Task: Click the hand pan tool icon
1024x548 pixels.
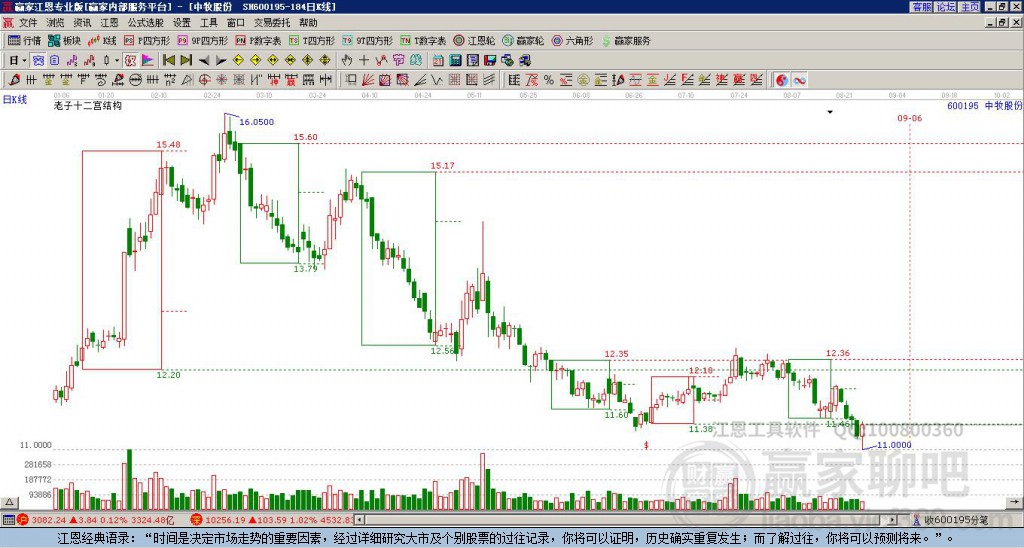Action: click(x=347, y=61)
